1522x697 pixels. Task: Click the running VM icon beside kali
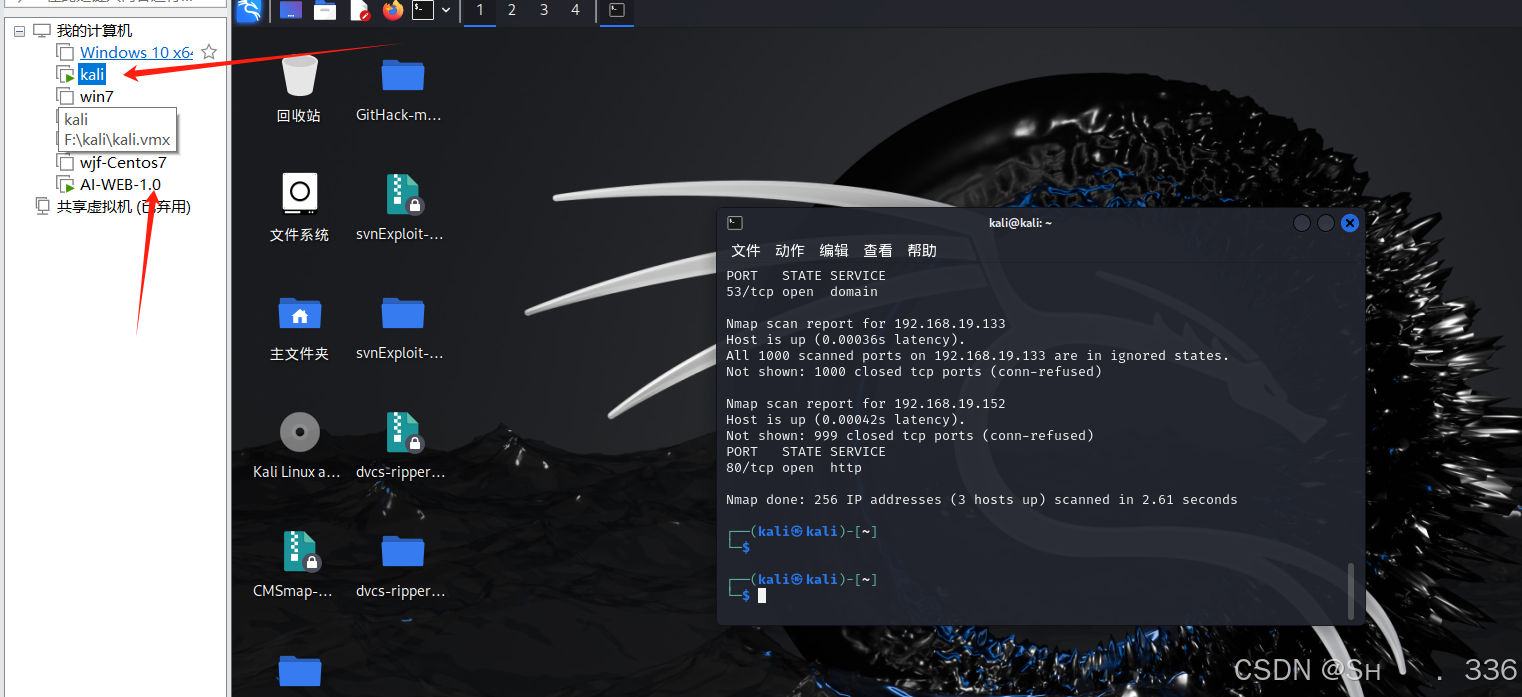65,75
